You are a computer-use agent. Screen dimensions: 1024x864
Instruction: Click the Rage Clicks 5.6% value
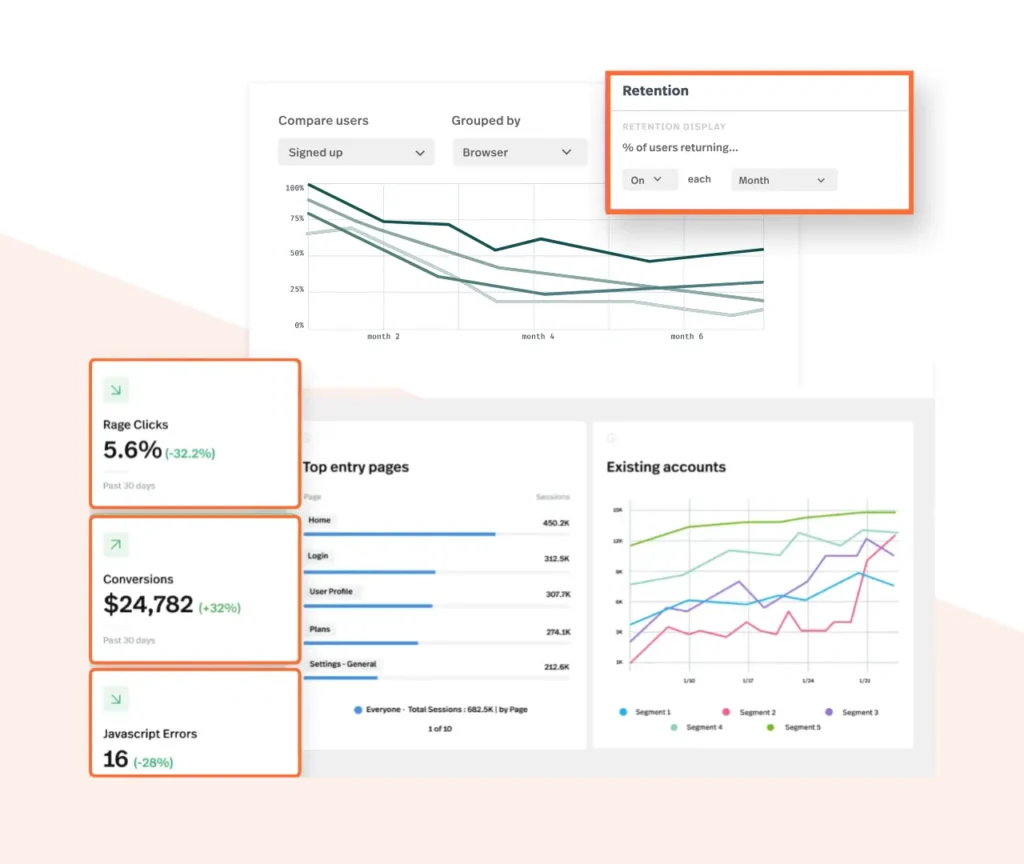[x=132, y=450]
